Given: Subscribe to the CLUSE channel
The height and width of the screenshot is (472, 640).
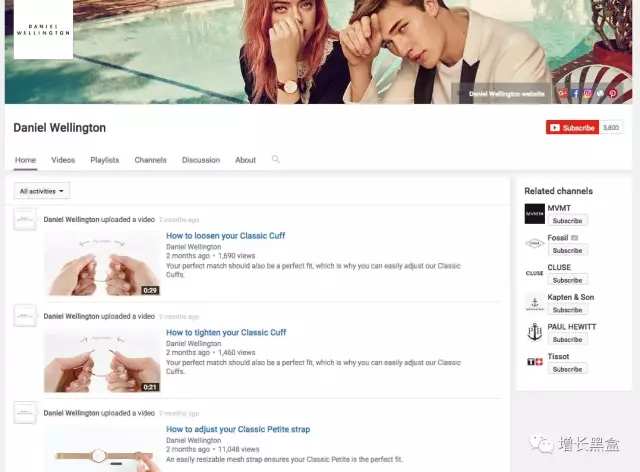Looking at the screenshot, I should coord(567,280).
